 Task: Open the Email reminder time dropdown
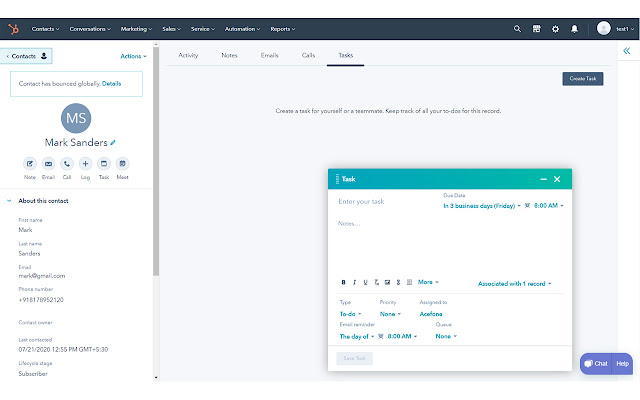coord(402,336)
